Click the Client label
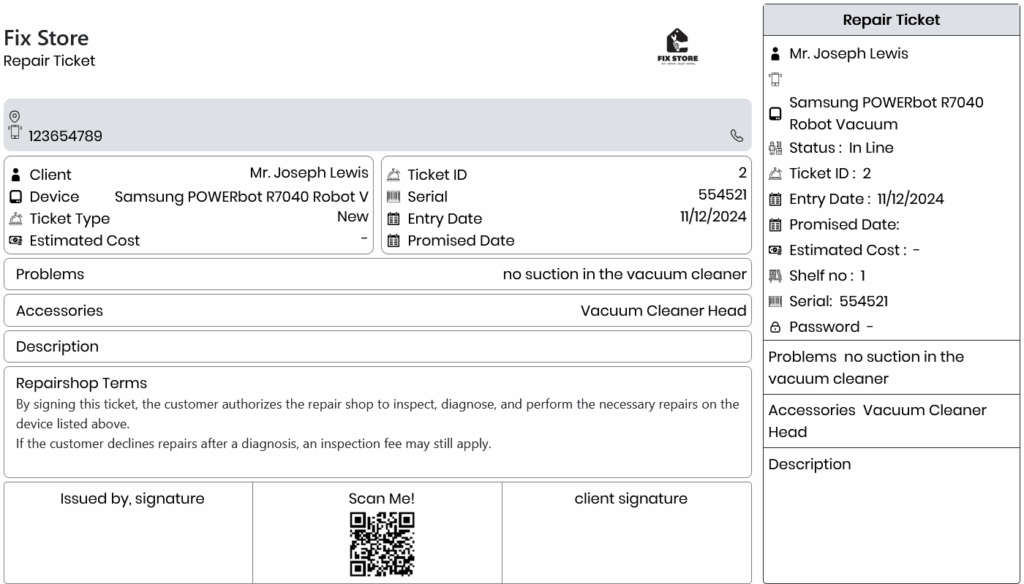1024x584 pixels. [50, 174]
